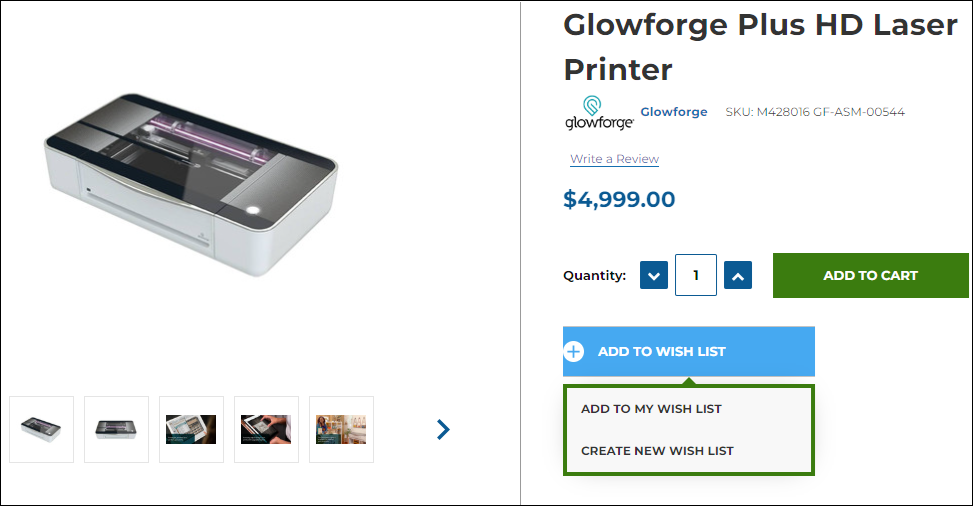Decrease quantity with the down arrow
The height and width of the screenshot is (506, 973).
click(x=654, y=275)
